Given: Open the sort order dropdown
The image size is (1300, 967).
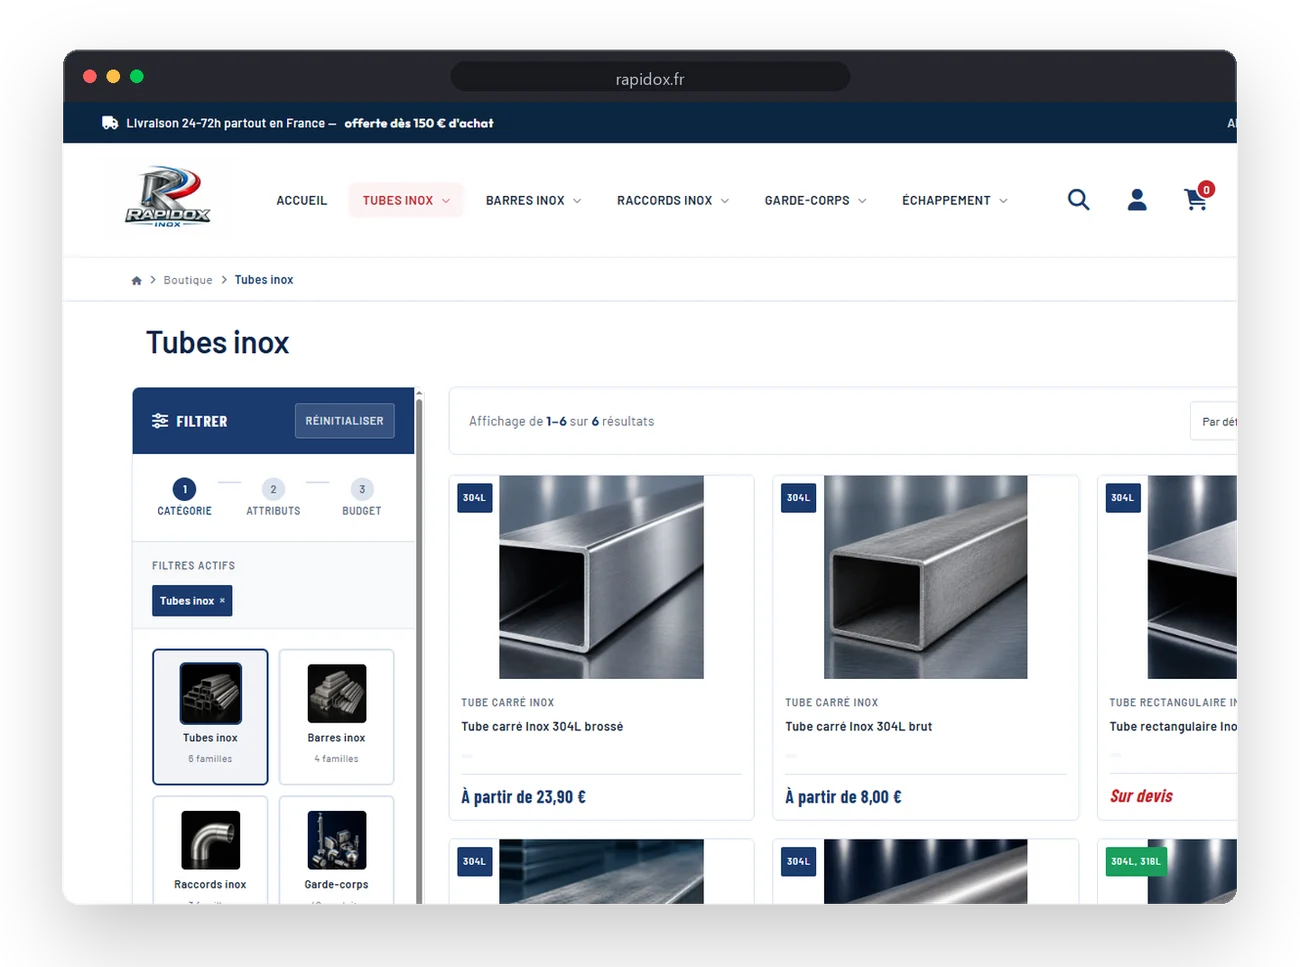Looking at the screenshot, I should (1214, 422).
